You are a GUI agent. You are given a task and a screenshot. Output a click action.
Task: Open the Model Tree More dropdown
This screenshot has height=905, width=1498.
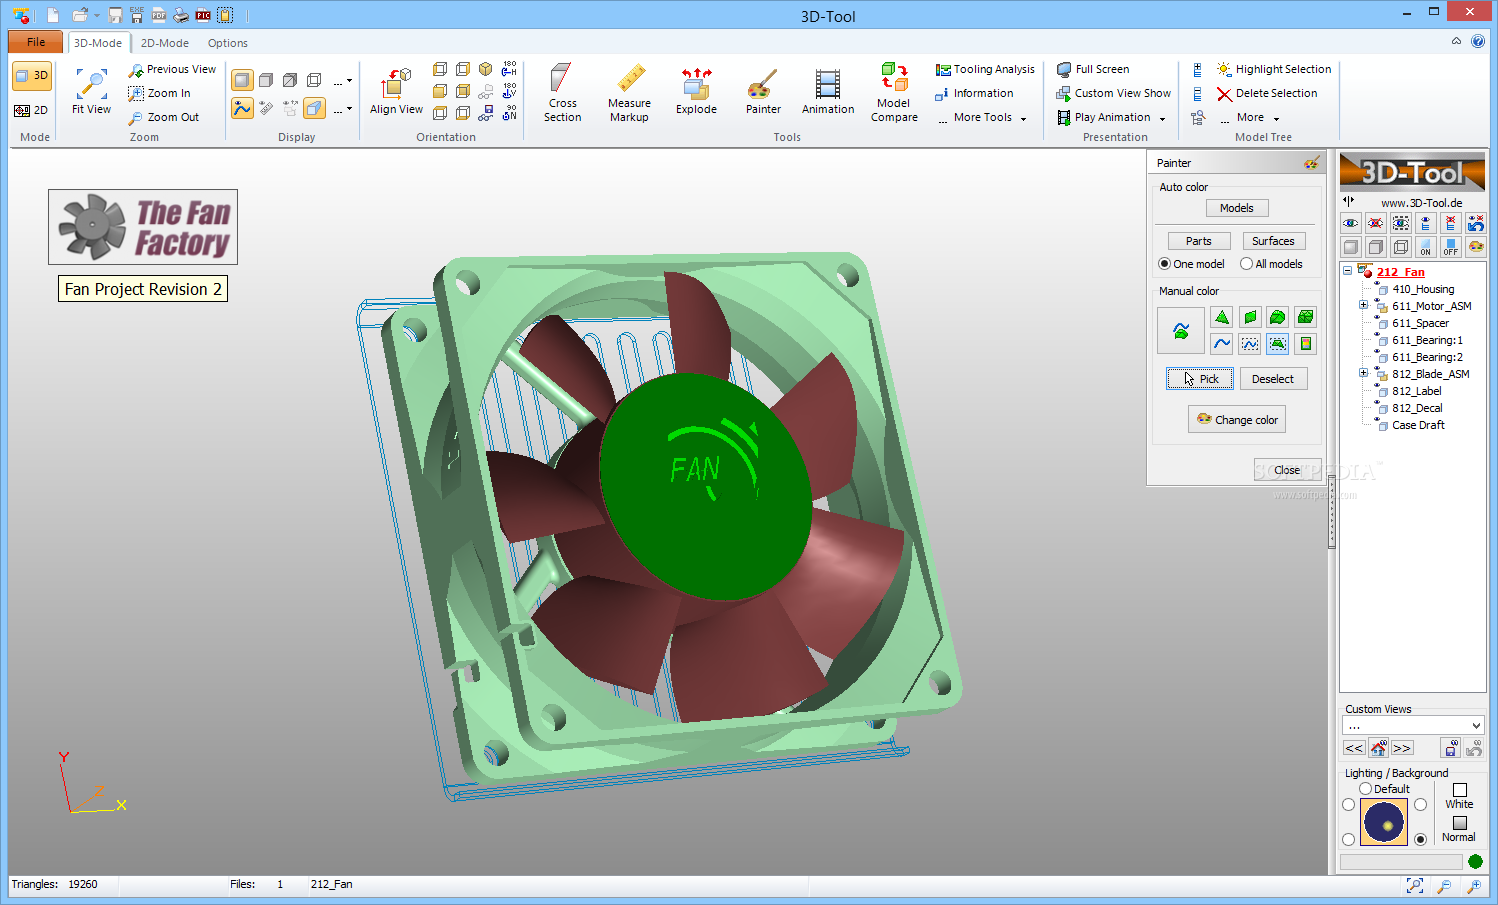[1249, 117]
